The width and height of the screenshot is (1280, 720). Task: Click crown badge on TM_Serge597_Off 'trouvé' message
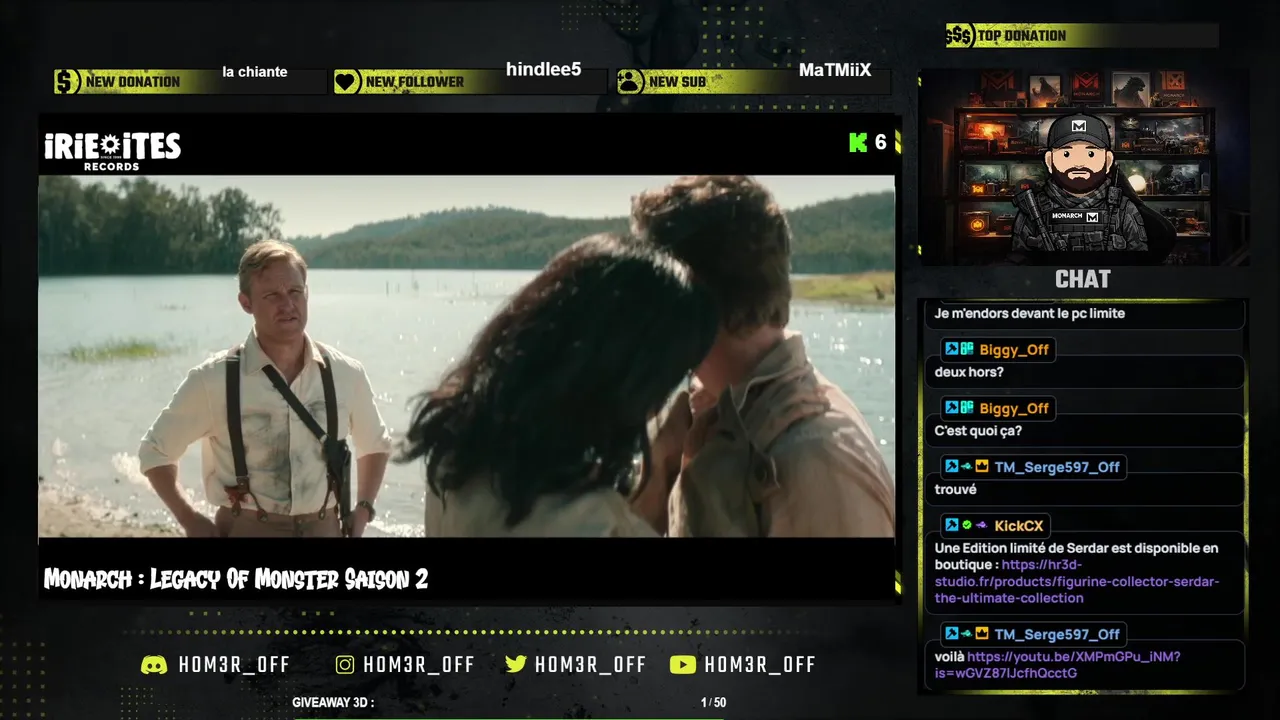(982, 467)
